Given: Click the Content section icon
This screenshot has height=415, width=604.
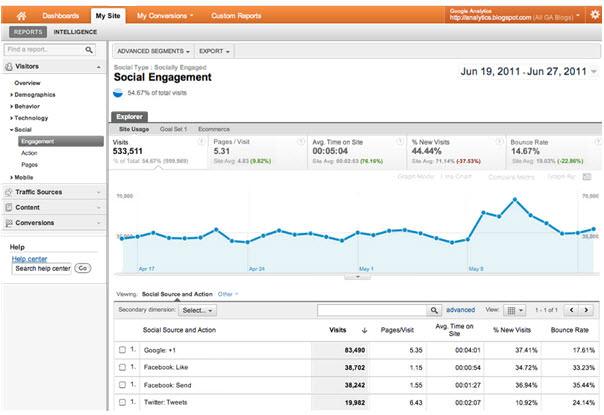Looking at the screenshot, I should pyautogui.click(x=8, y=207).
